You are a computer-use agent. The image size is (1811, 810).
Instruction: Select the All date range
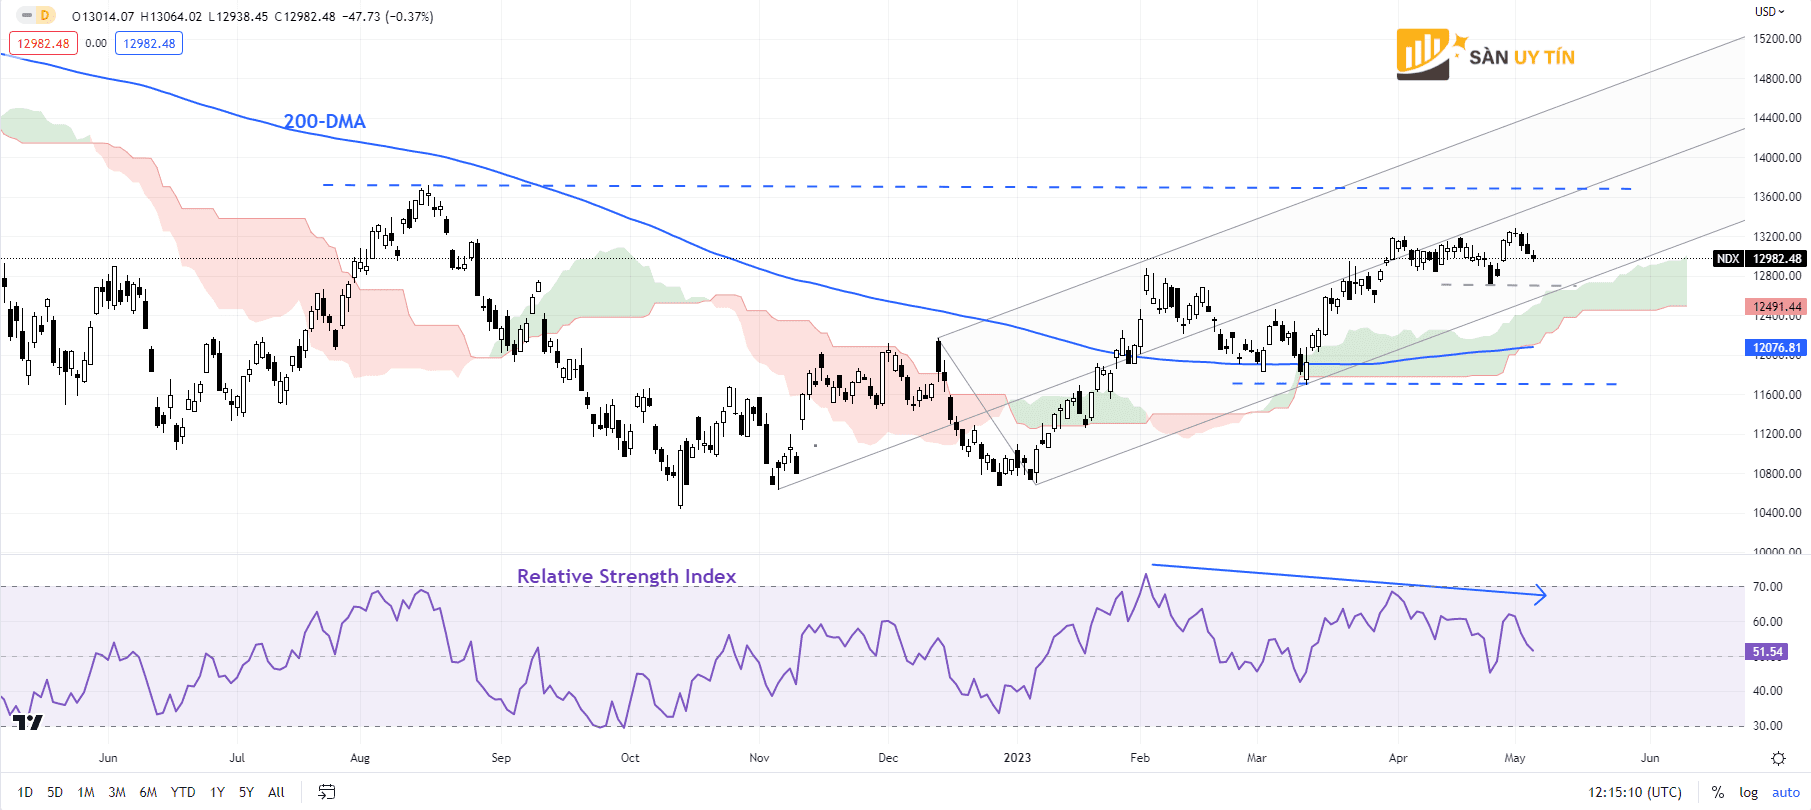click(x=277, y=792)
